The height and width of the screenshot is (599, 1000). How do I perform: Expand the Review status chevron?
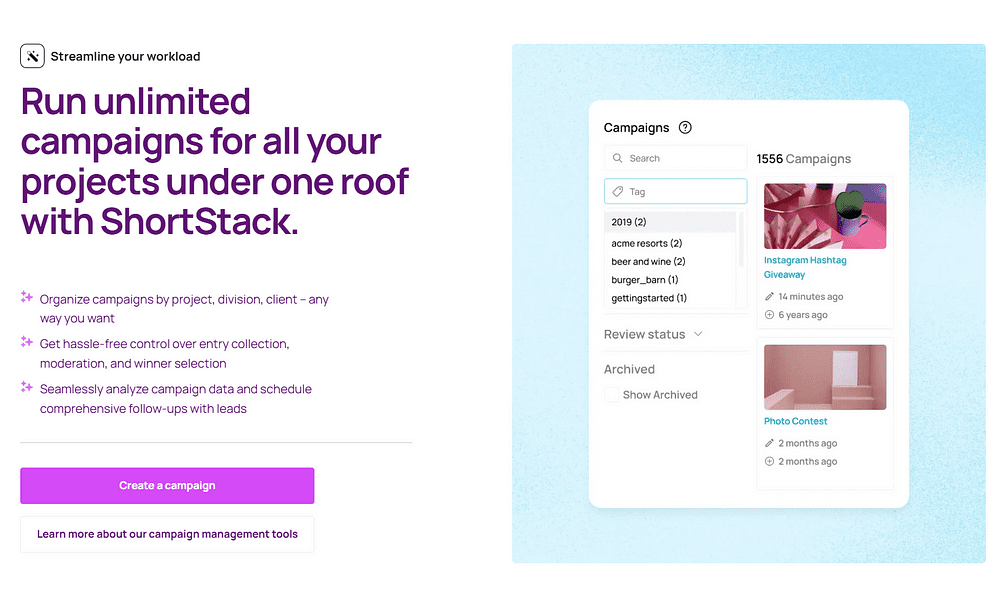pyautogui.click(x=698, y=334)
